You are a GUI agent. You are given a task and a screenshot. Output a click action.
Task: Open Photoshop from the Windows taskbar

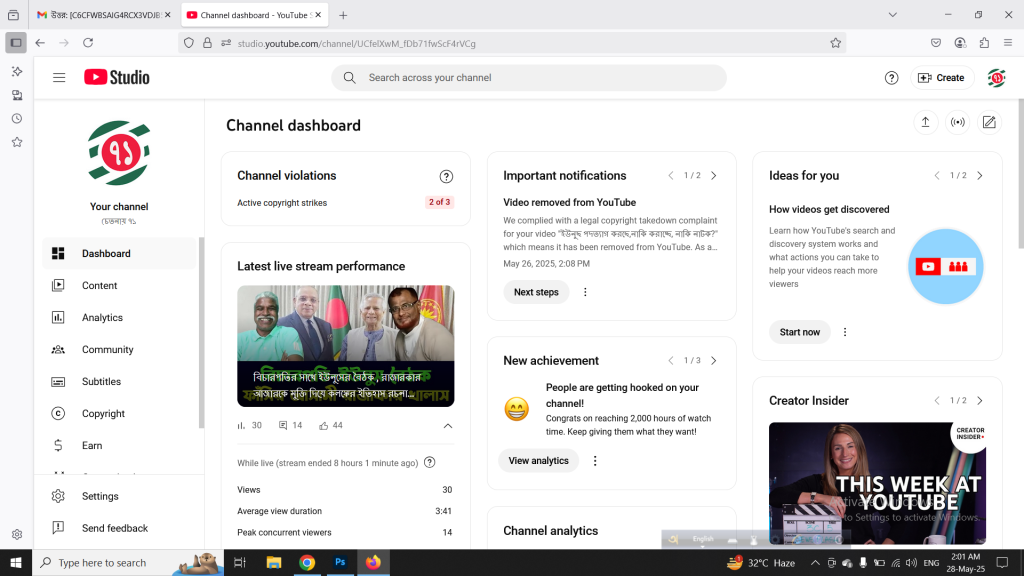tap(340, 563)
